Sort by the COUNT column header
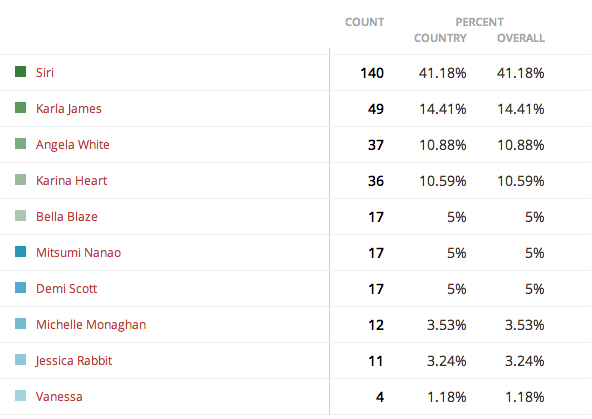 pos(364,22)
